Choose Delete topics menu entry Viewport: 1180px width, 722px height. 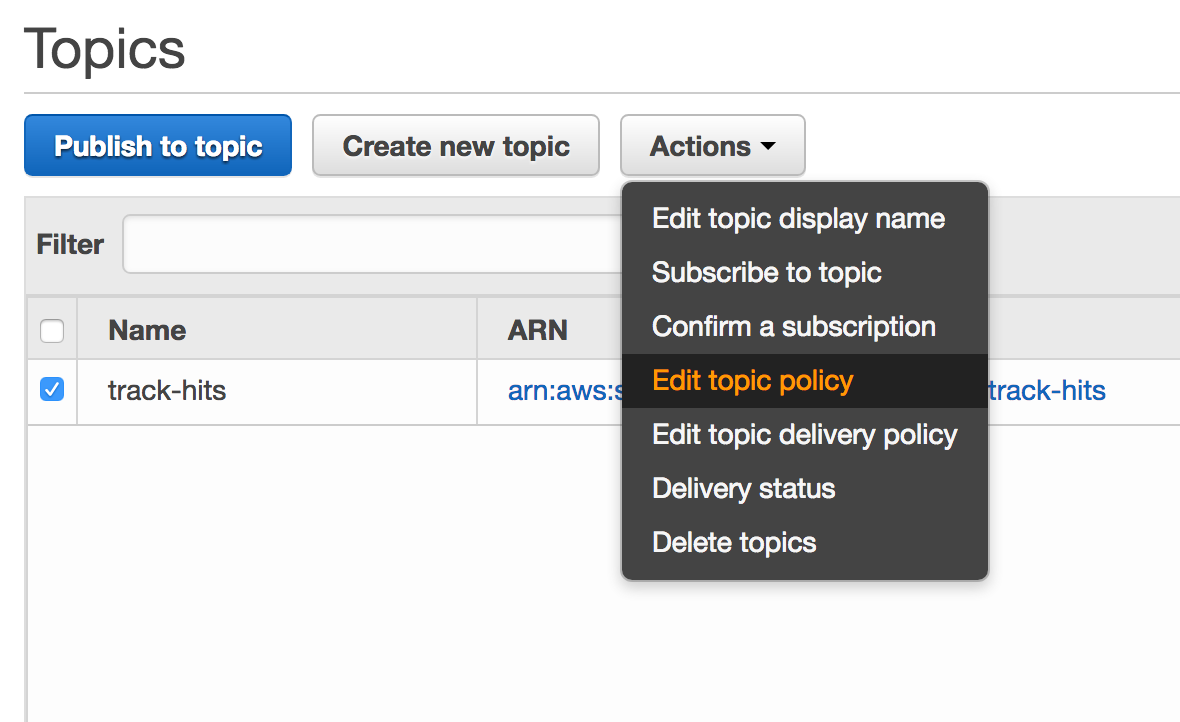click(804, 544)
